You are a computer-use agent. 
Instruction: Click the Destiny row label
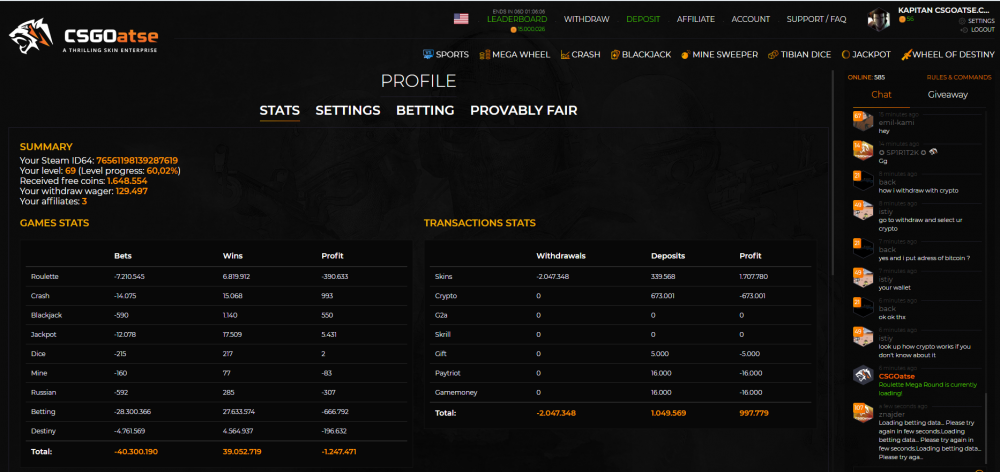pos(43,431)
